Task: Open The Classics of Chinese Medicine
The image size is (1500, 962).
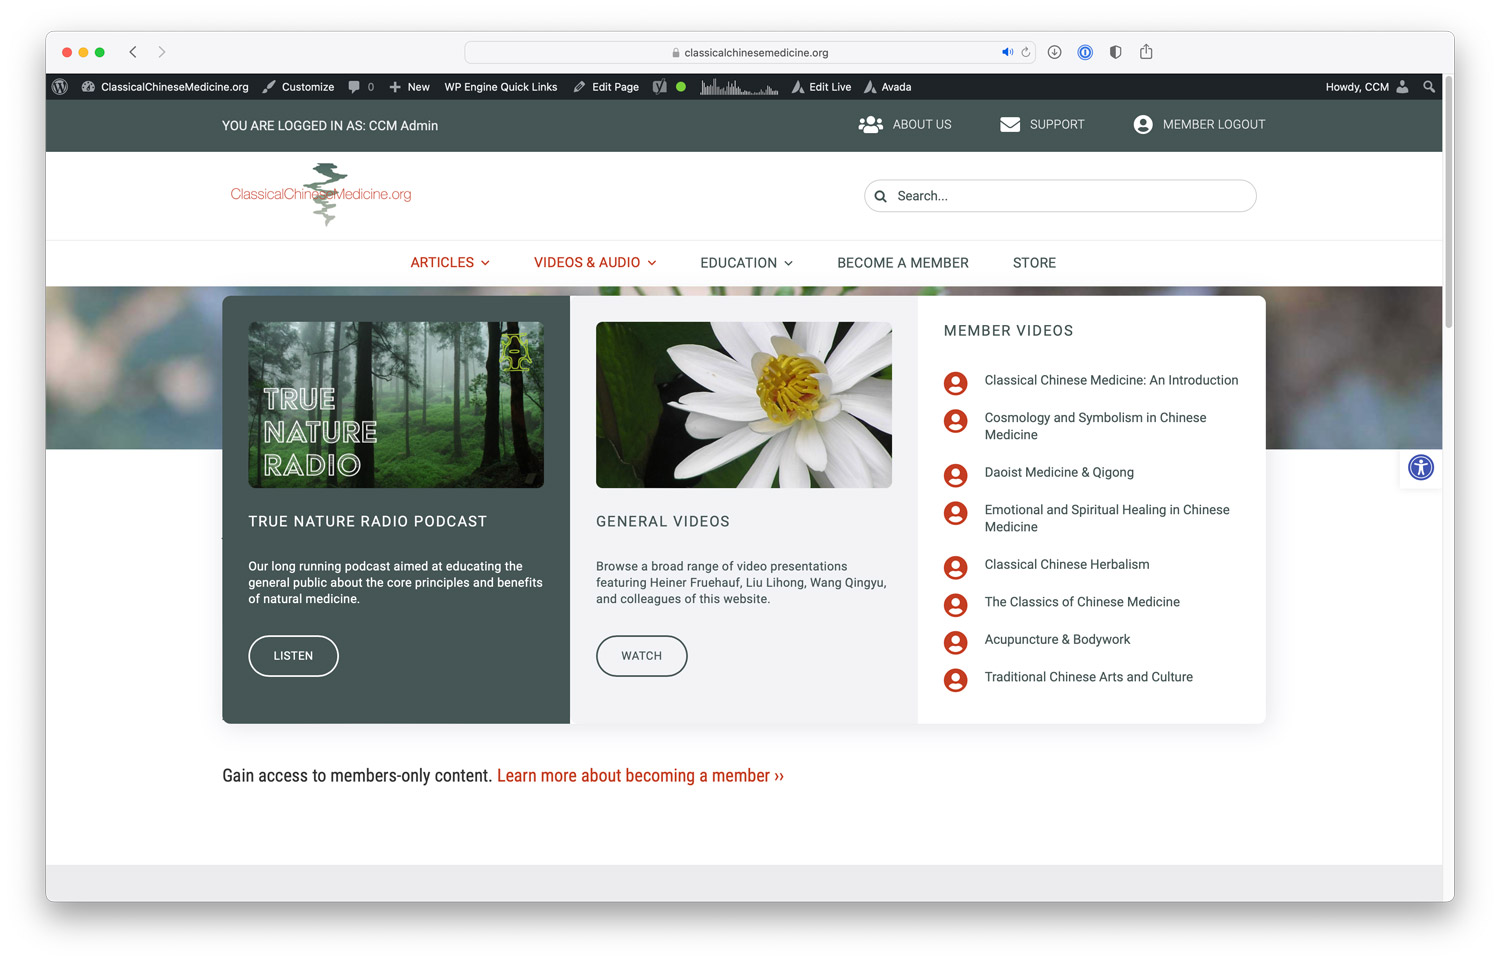Action: (x=1082, y=602)
